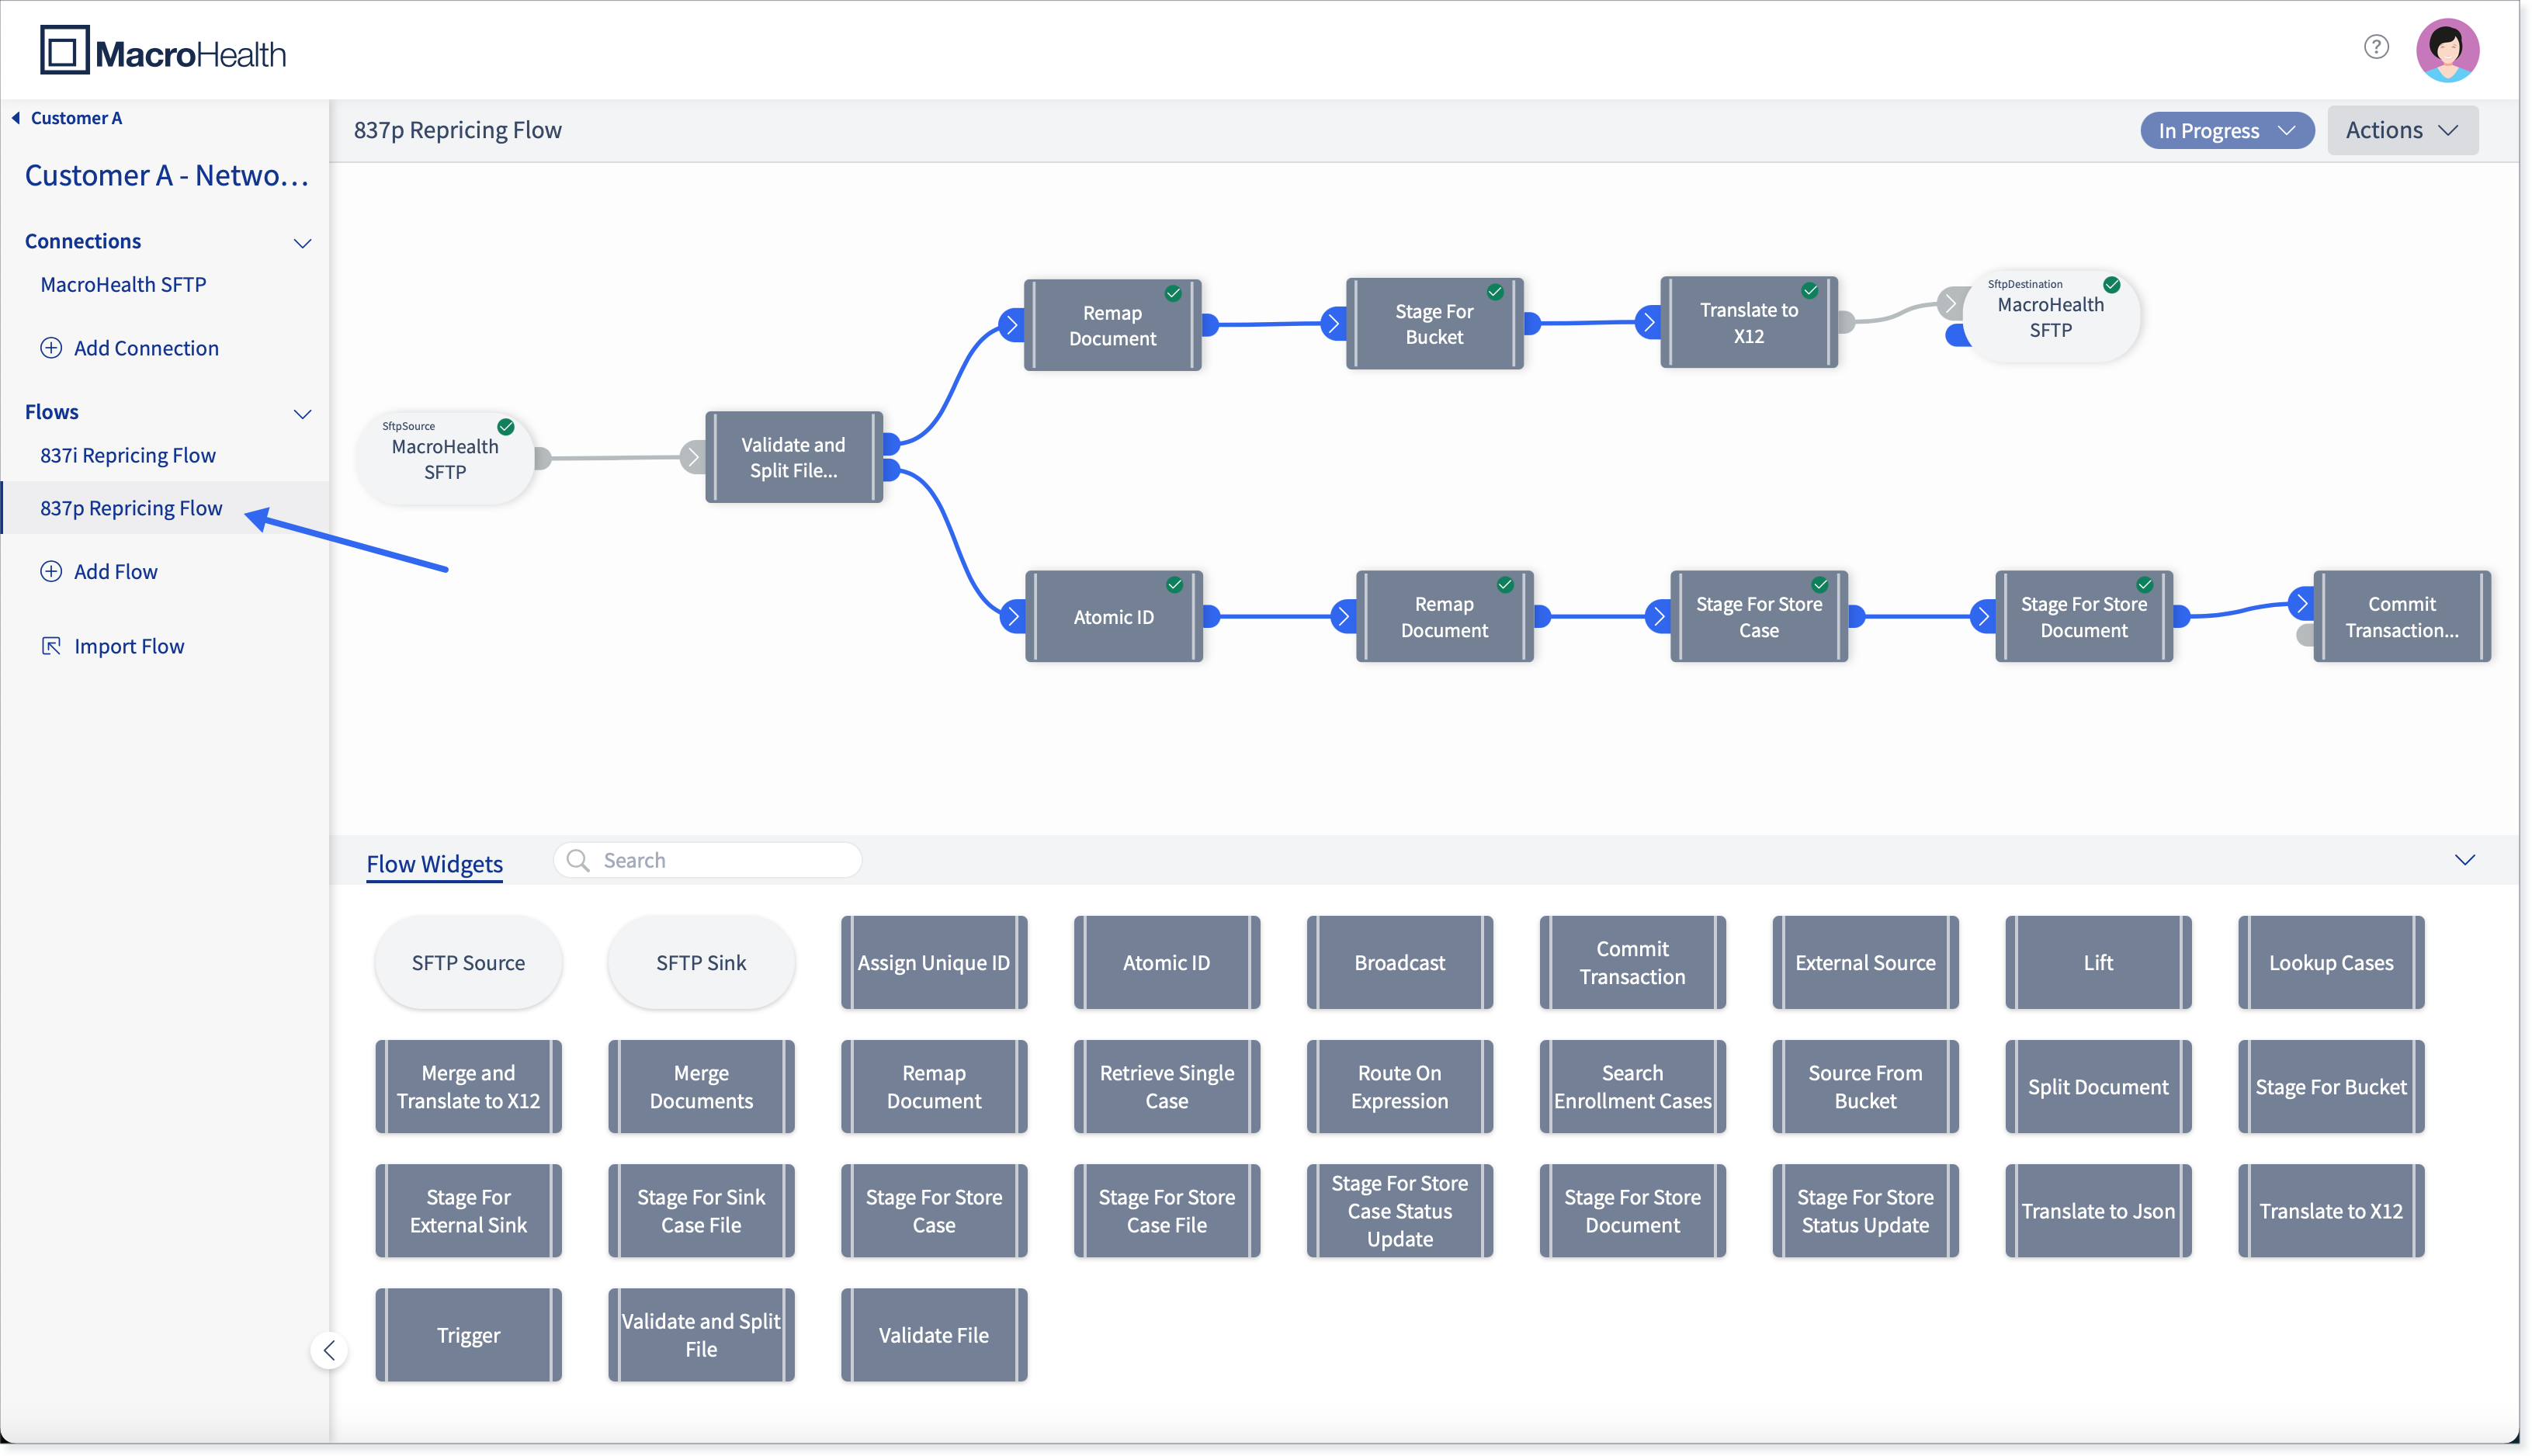This screenshot has width=2532, height=1456.
Task: Pick the Merge and Translate to X12 widget
Action: tap(468, 1086)
